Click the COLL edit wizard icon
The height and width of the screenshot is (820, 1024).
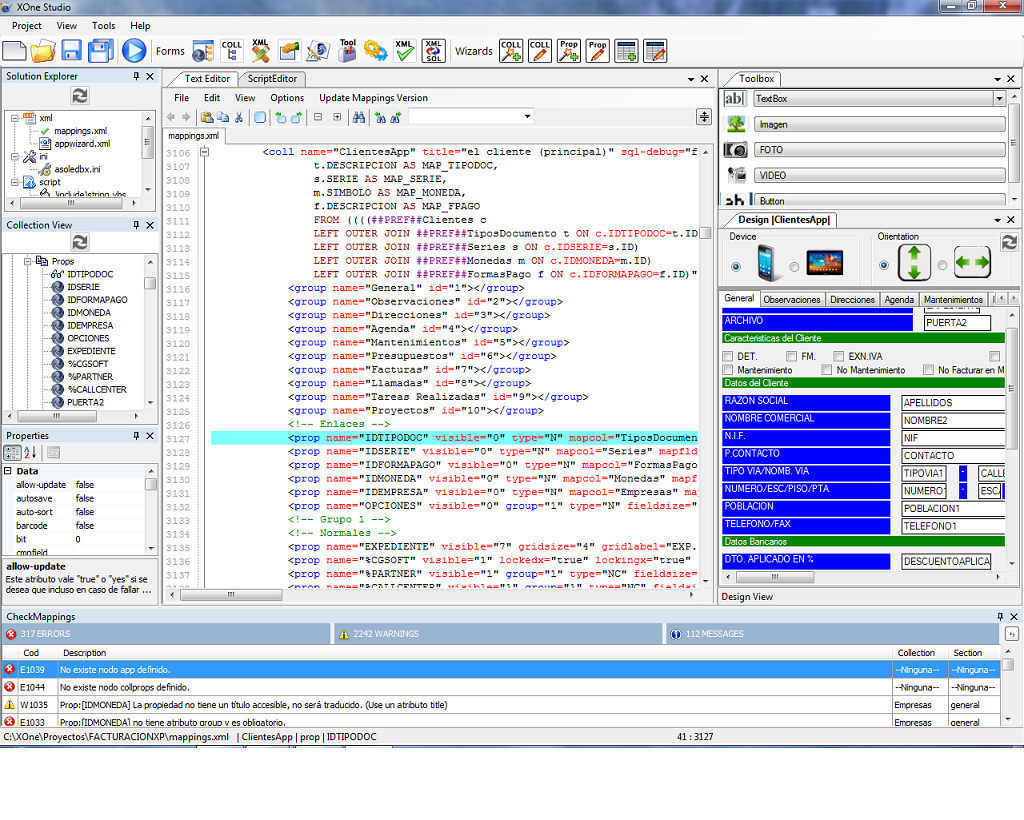540,51
